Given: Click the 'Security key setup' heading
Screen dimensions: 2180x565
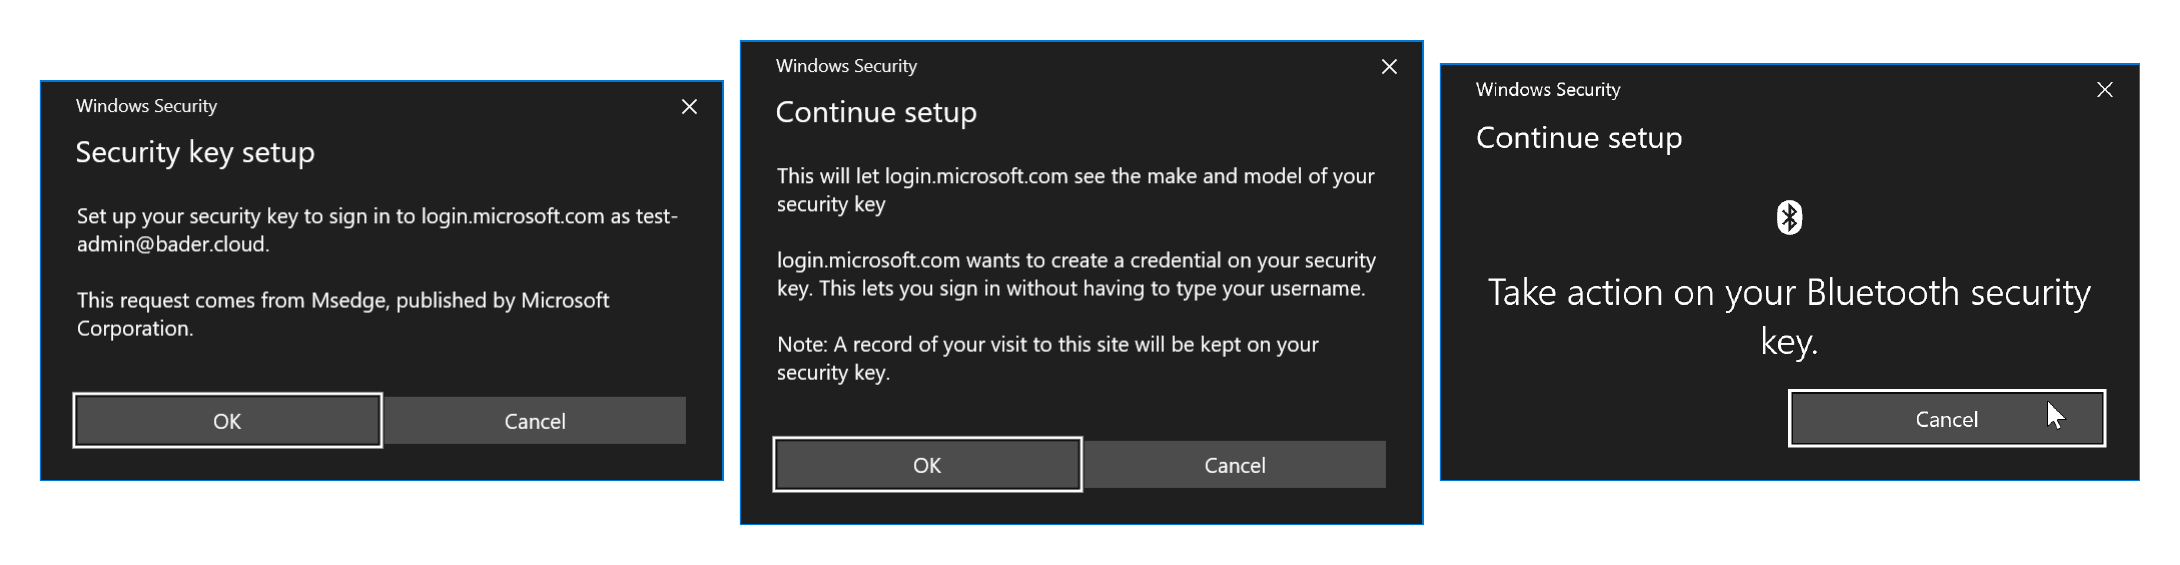Looking at the screenshot, I should pos(195,152).
